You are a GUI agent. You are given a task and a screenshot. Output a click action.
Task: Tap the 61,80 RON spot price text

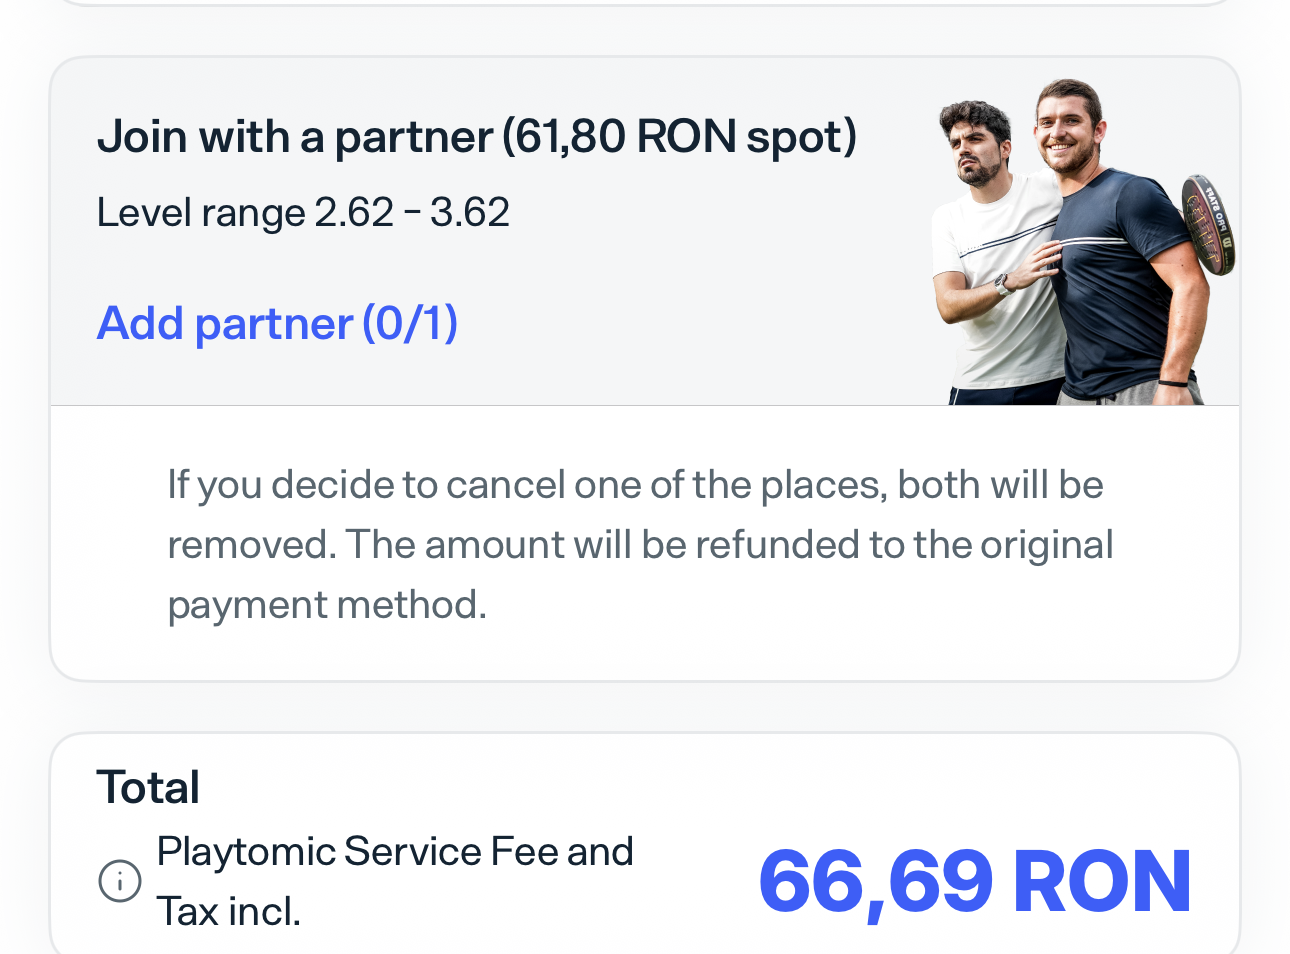click(685, 136)
